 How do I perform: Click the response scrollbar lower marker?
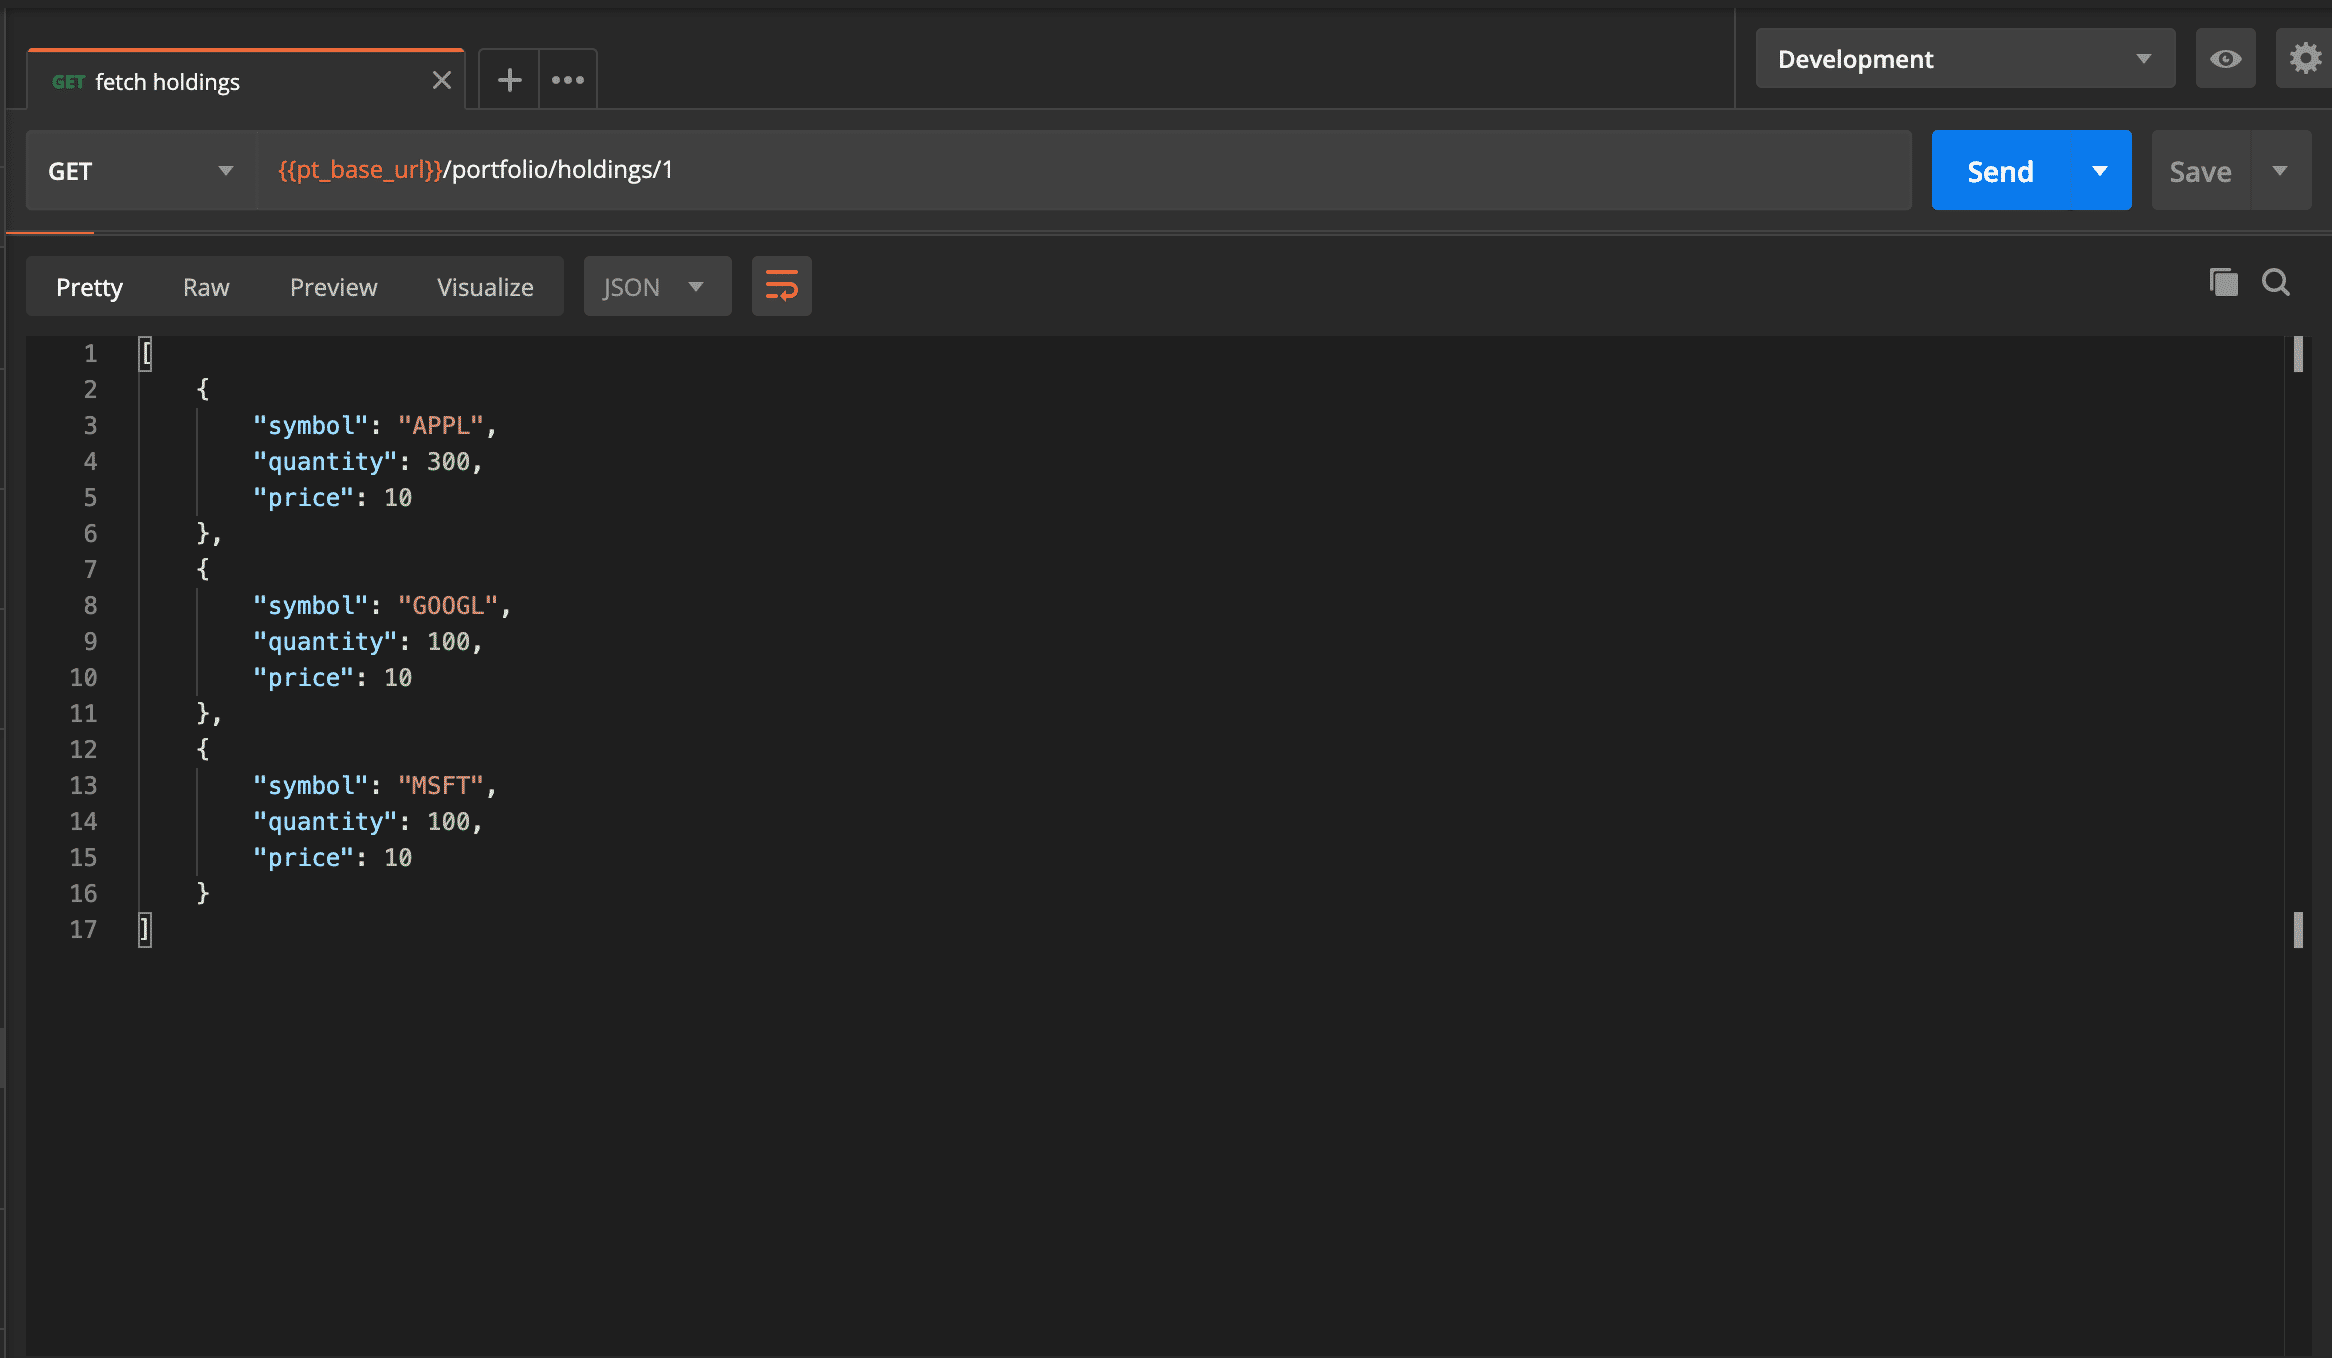pyautogui.click(x=2298, y=930)
